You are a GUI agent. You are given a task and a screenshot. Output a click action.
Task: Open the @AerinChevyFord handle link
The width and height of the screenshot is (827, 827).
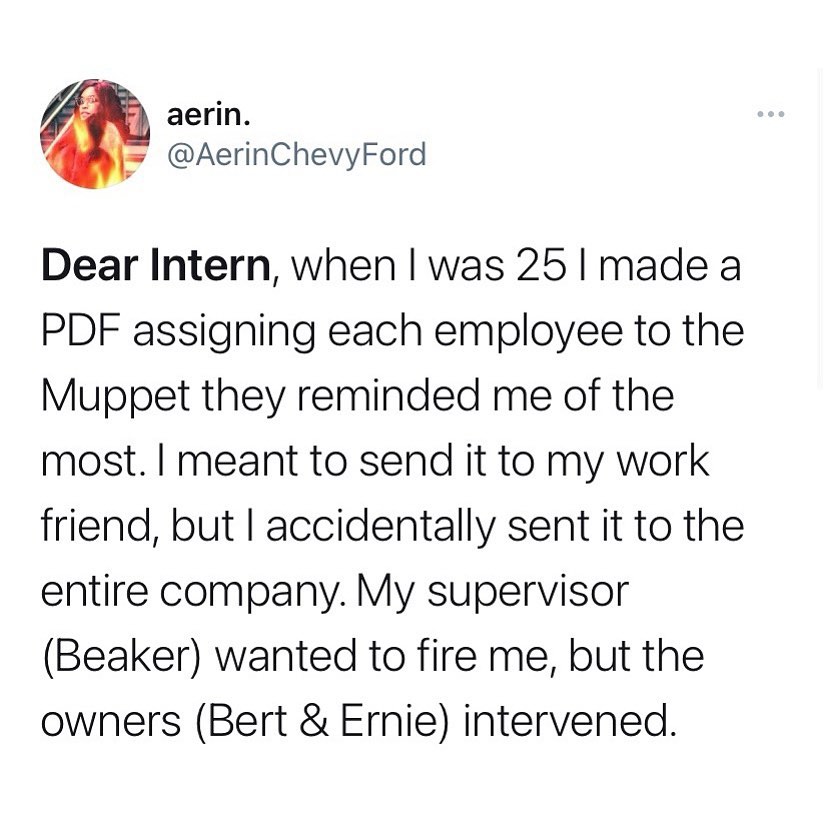point(296,155)
